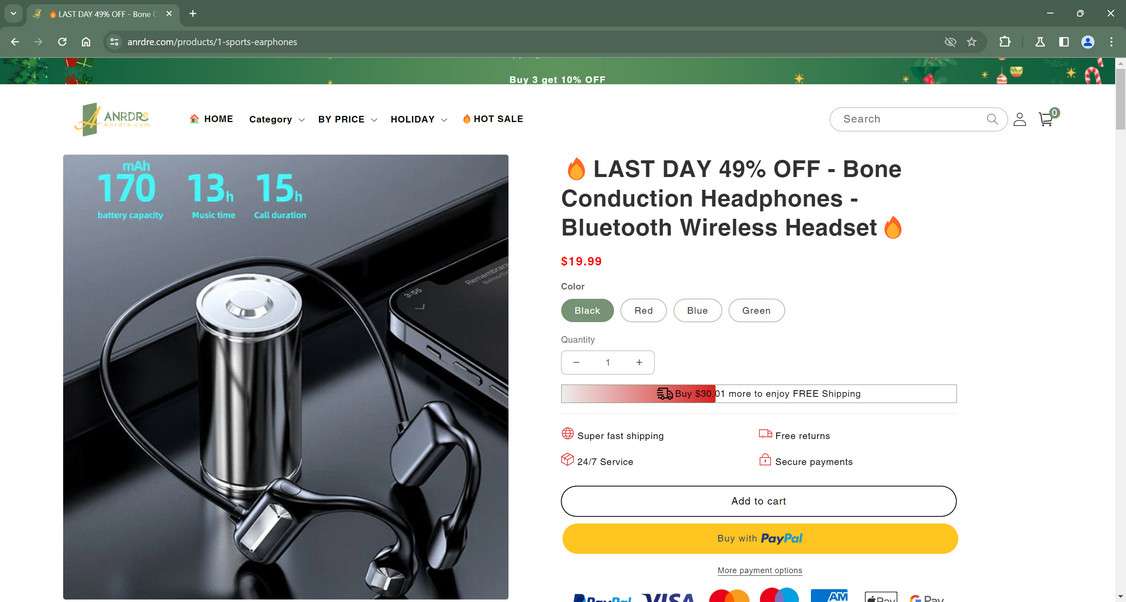
Task: Open the browser extensions puzzle icon
Action: (x=1005, y=42)
